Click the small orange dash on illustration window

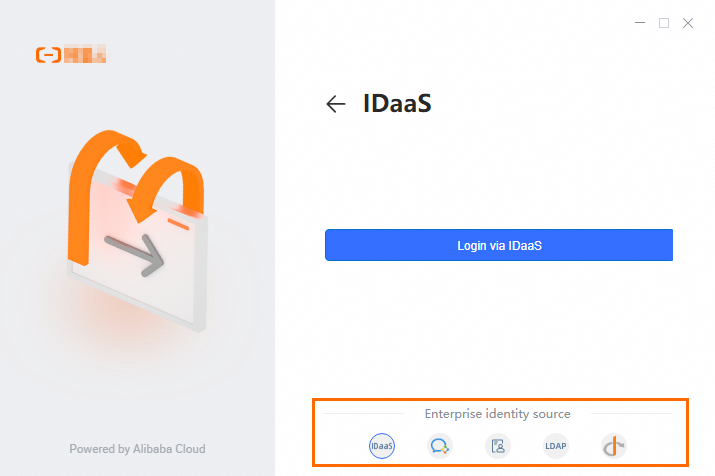178,224
